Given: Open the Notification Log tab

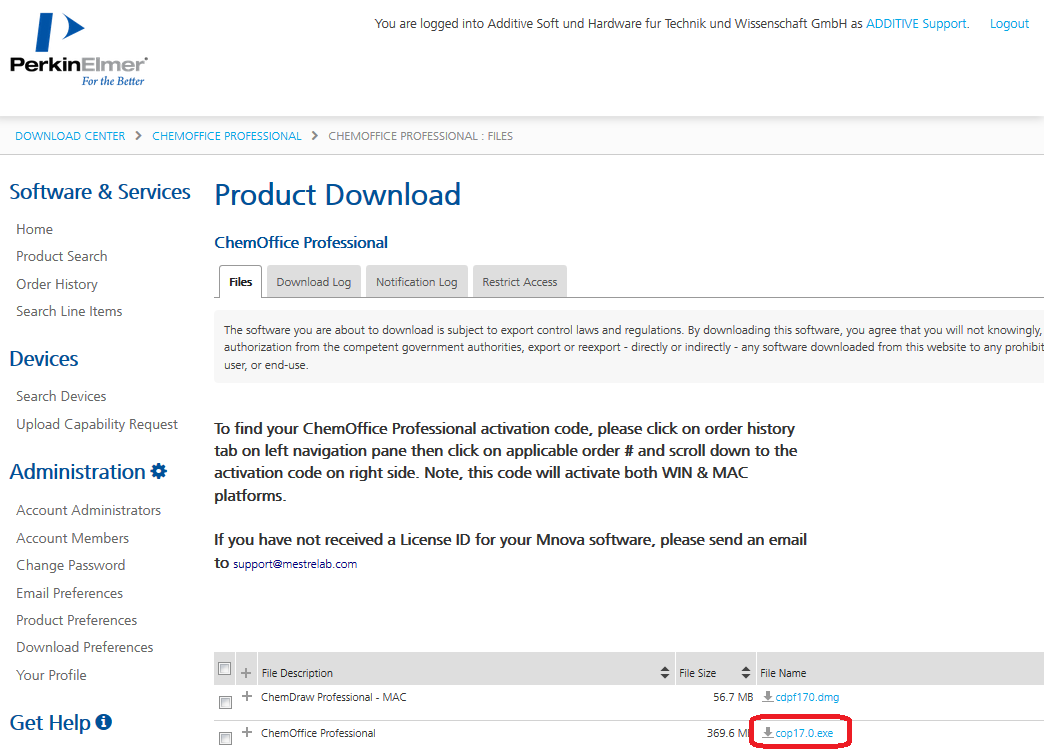Looking at the screenshot, I should coord(417,282).
